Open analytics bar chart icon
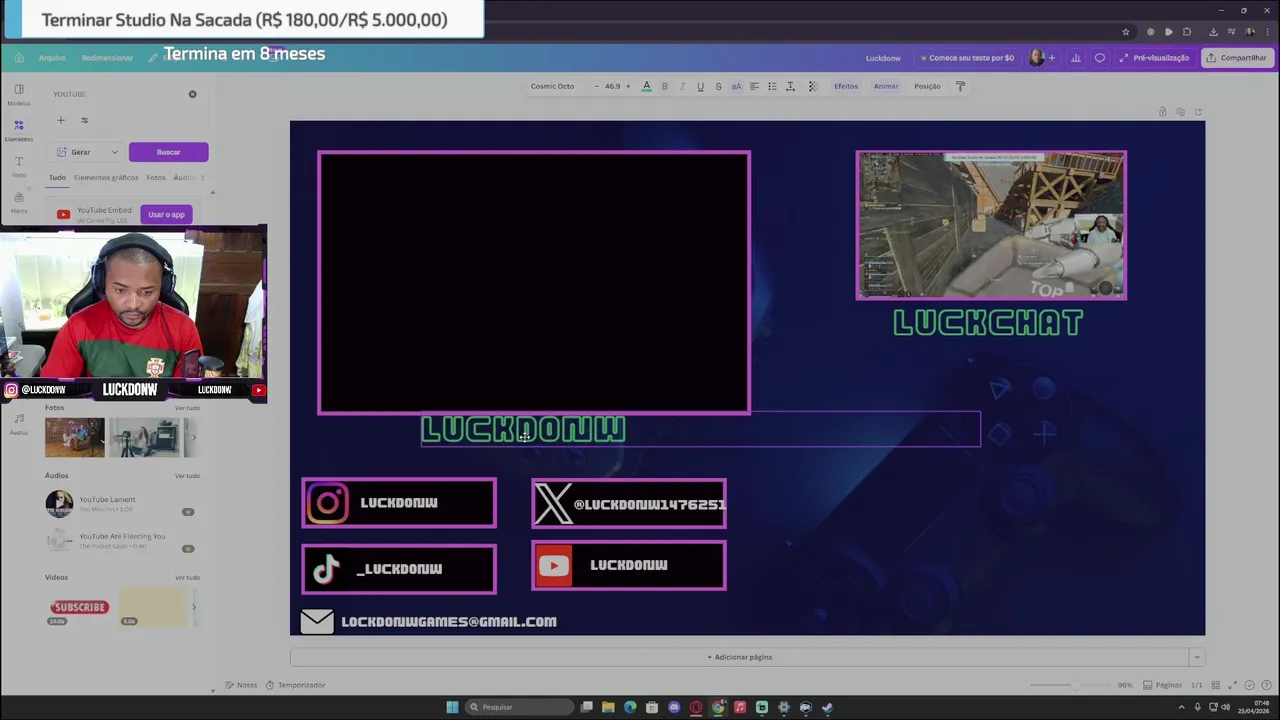The width and height of the screenshot is (1280, 720). click(1076, 58)
